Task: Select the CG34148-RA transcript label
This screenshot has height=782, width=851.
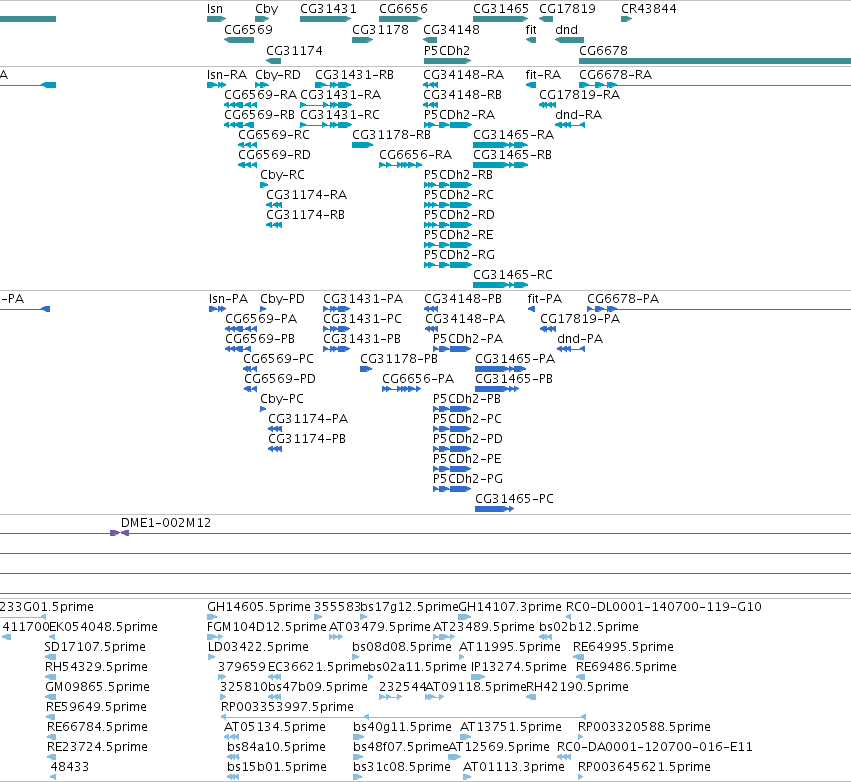Action: click(464, 74)
